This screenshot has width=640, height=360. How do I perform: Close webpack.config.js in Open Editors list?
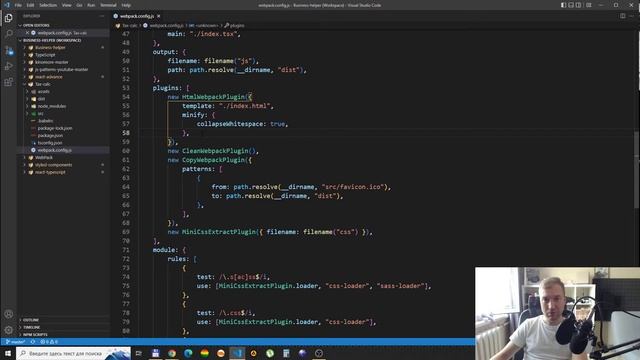(x=27, y=33)
